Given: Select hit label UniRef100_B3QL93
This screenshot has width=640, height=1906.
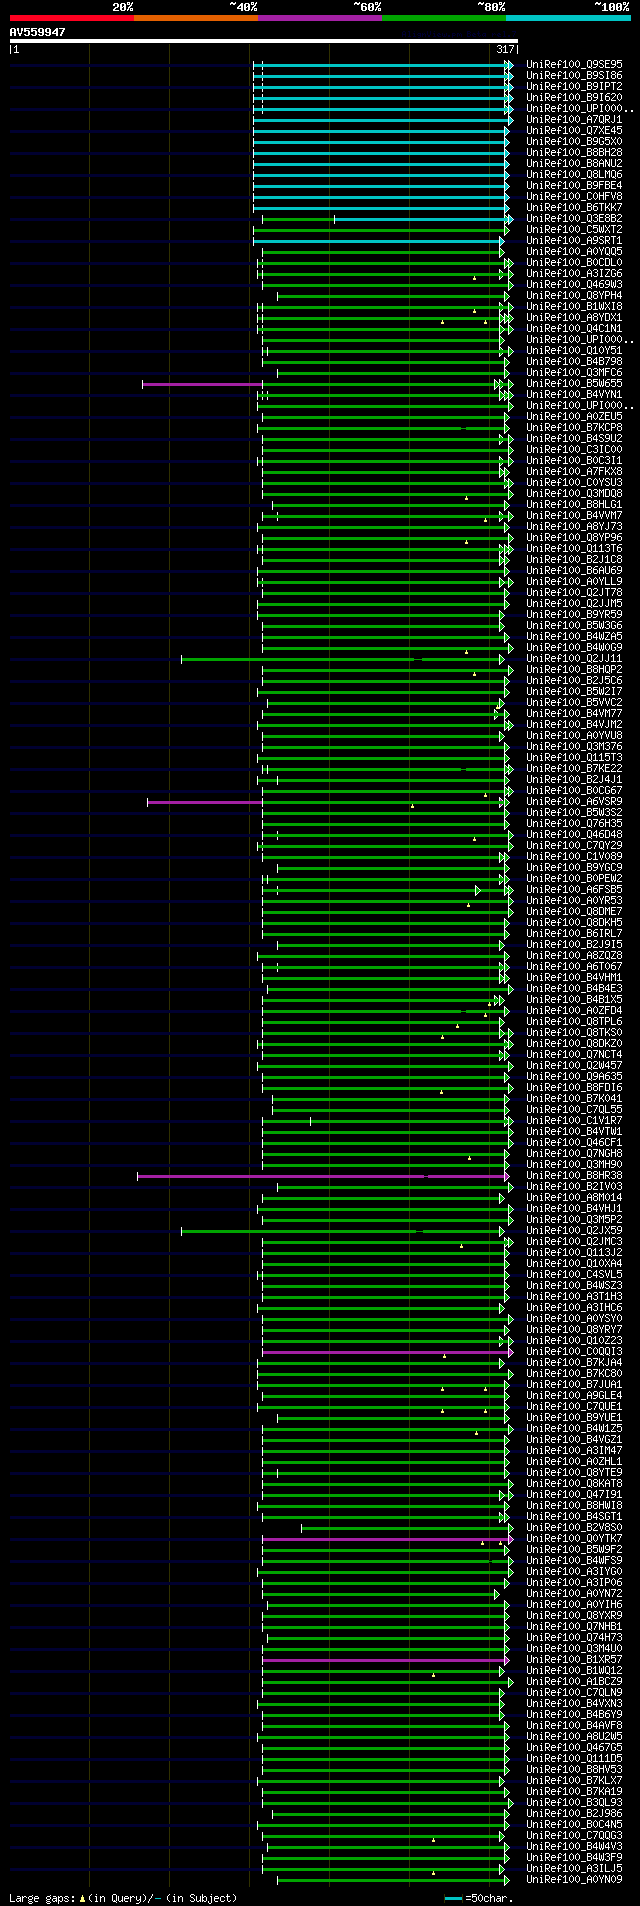Looking at the screenshot, I should [574, 1802].
